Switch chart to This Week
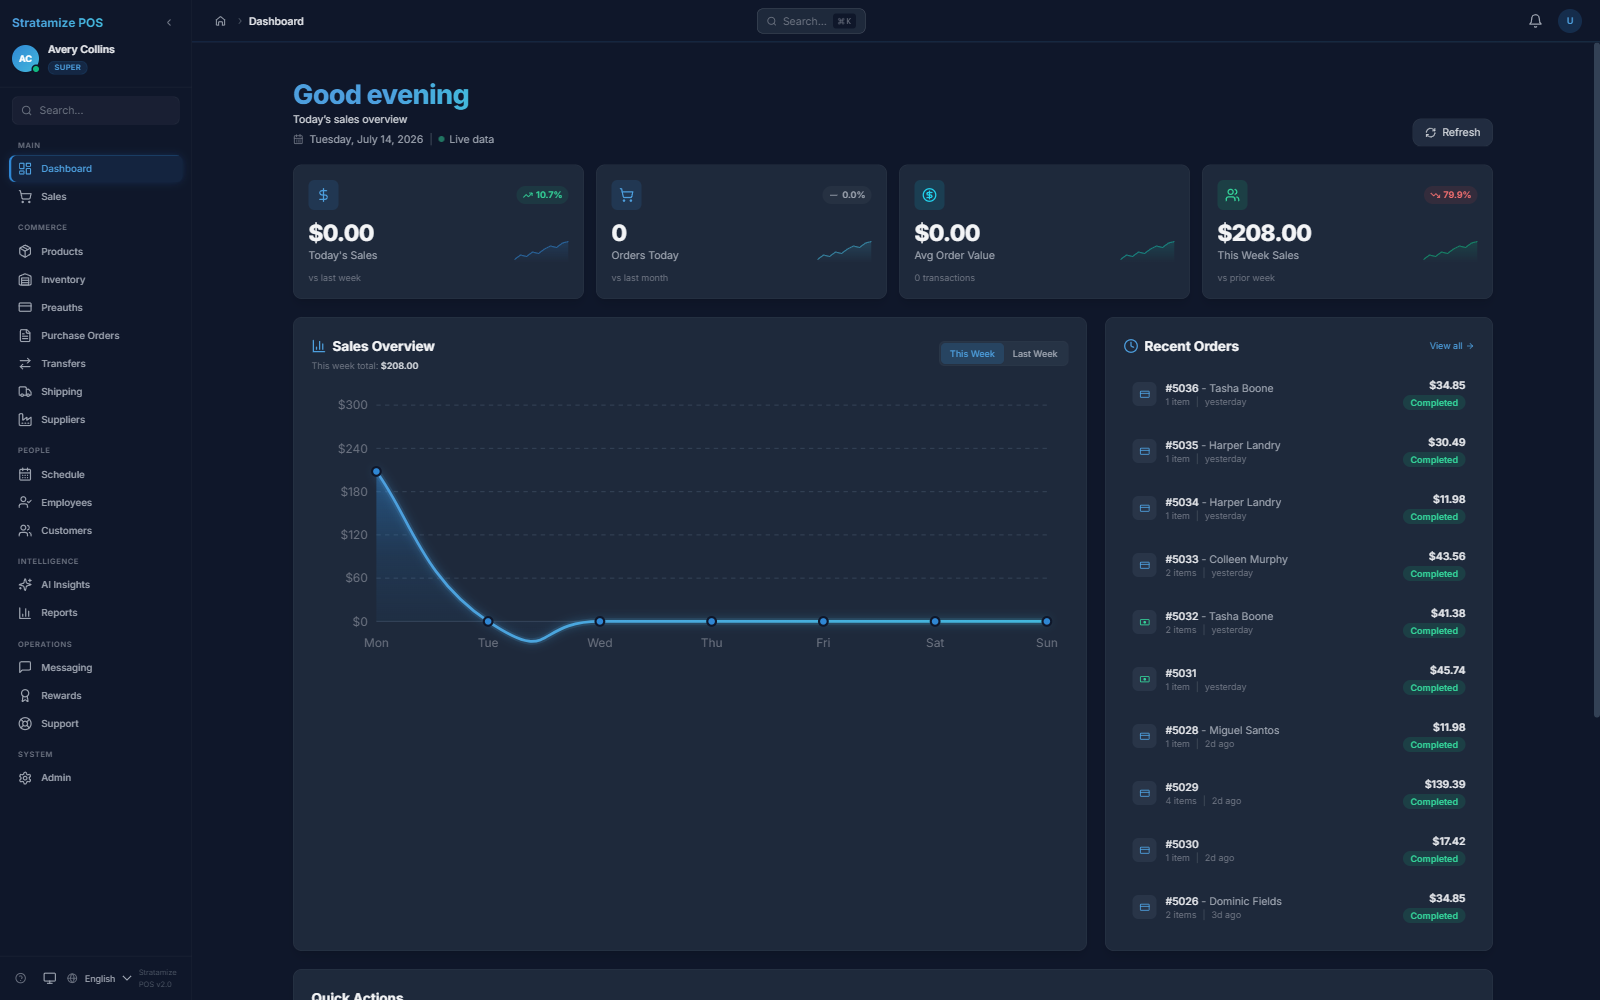 coord(972,354)
